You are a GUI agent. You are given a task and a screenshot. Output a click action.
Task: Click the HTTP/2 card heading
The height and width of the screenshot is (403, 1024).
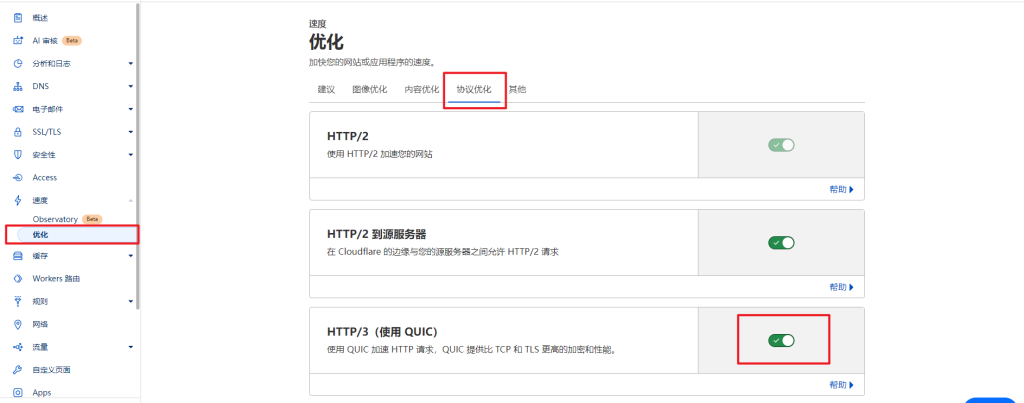345,136
